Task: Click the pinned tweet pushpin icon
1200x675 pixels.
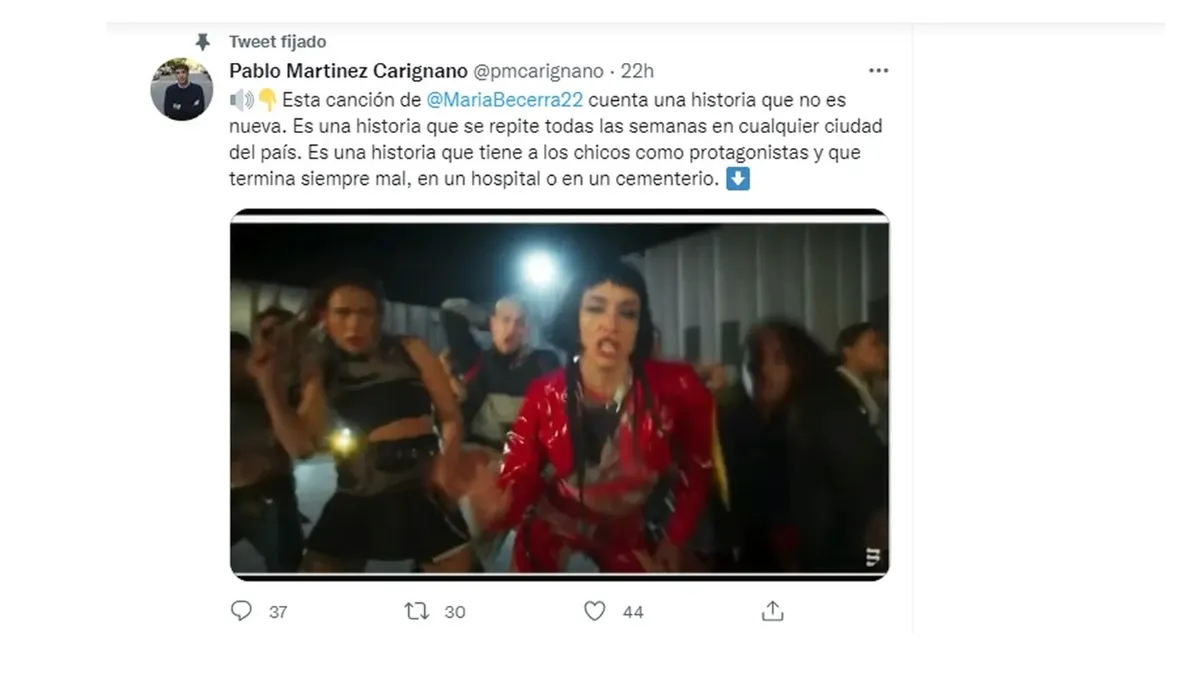Action: tap(203, 42)
